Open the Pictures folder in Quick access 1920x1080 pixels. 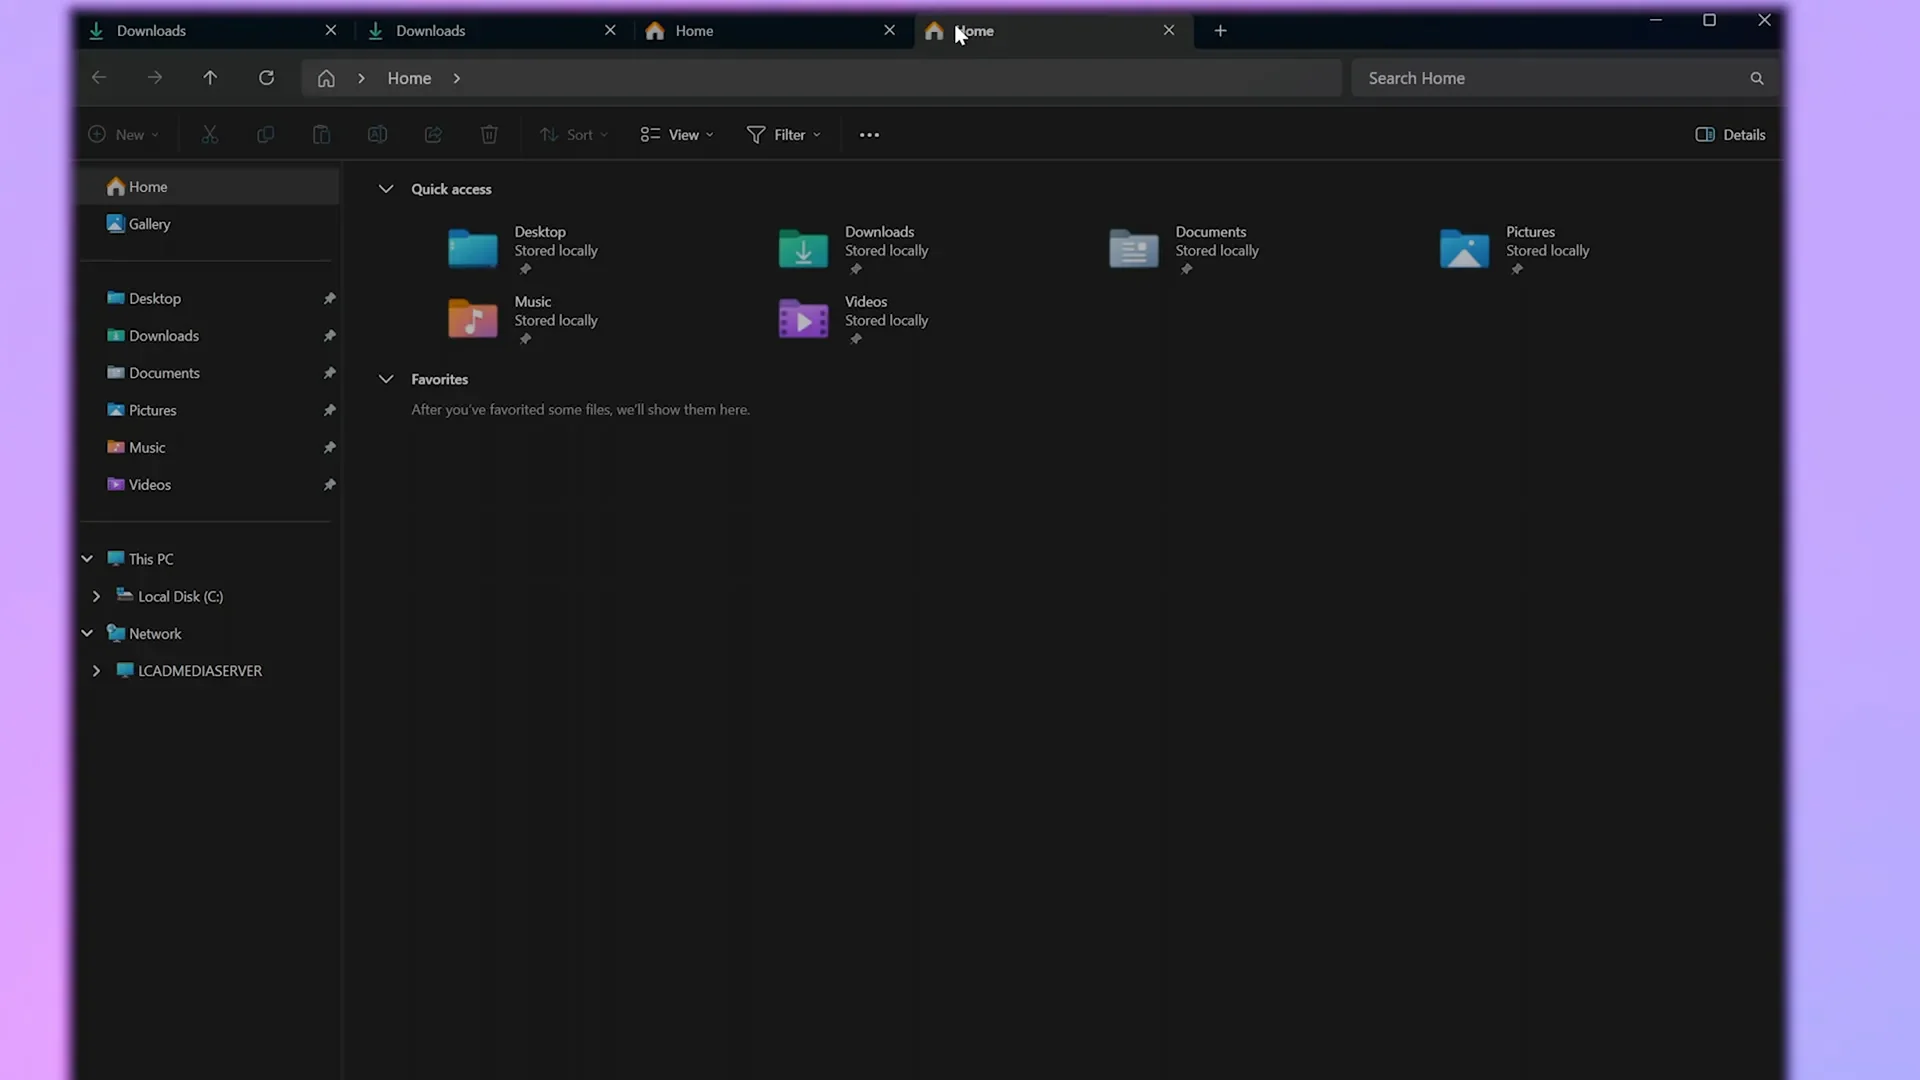[x=1515, y=249]
